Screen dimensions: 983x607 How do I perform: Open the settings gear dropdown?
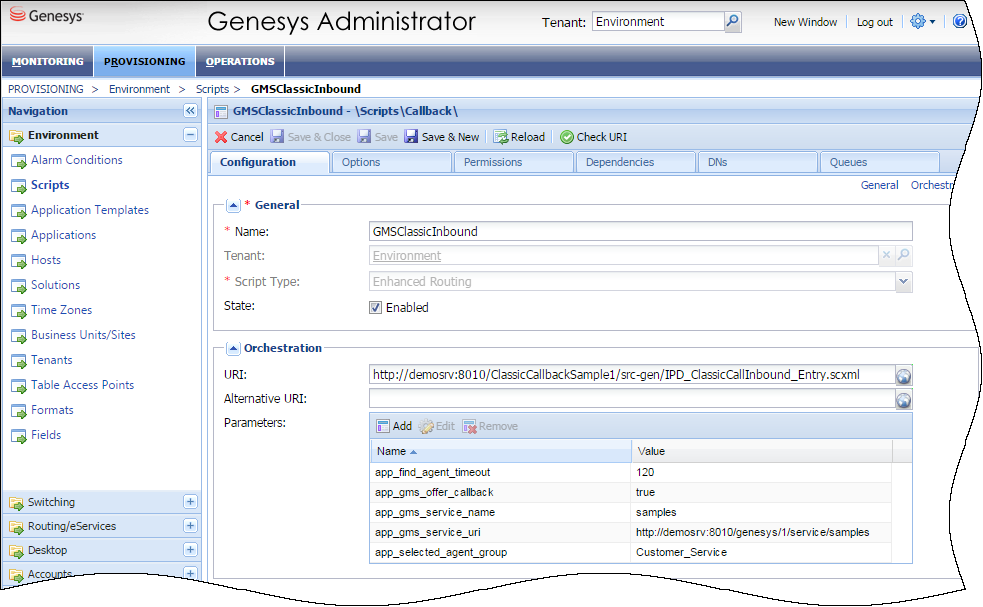click(922, 21)
